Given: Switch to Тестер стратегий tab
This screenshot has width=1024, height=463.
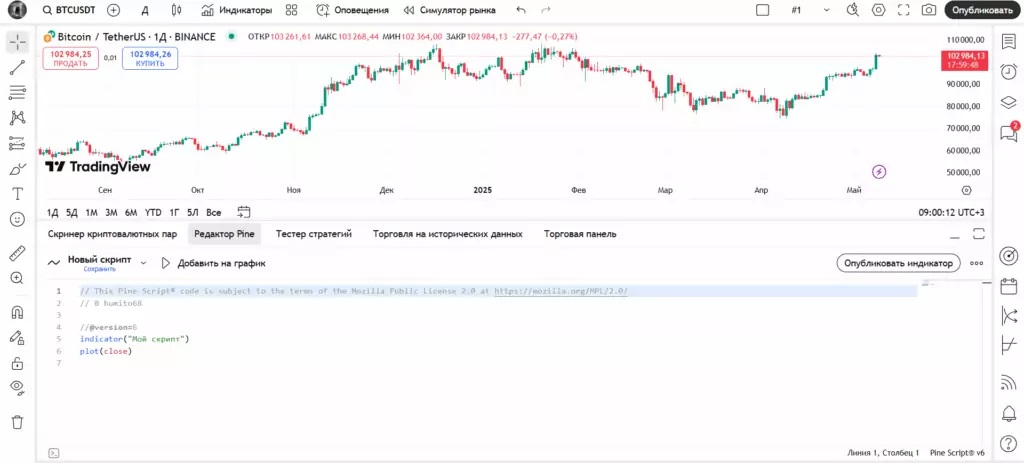Looking at the screenshot, I should pyautogui.click(x=314, y=234).
